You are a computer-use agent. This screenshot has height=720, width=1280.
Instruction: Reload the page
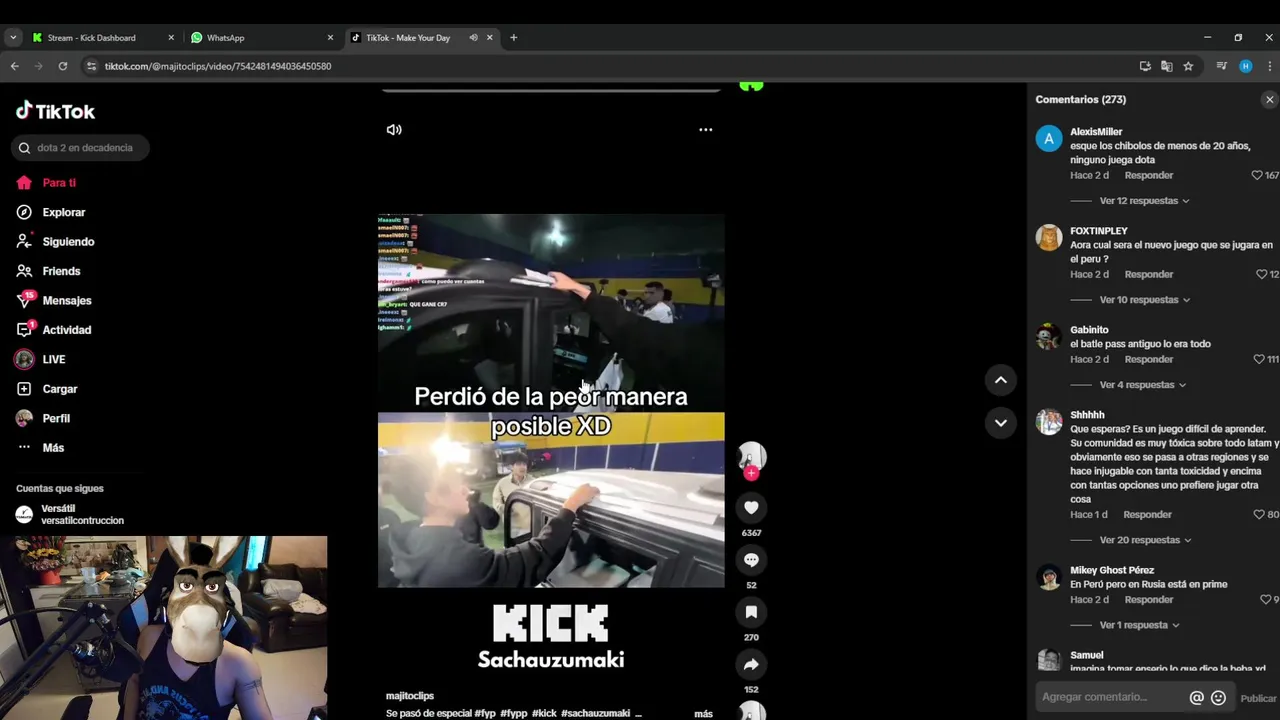click(x=62, y=66)
